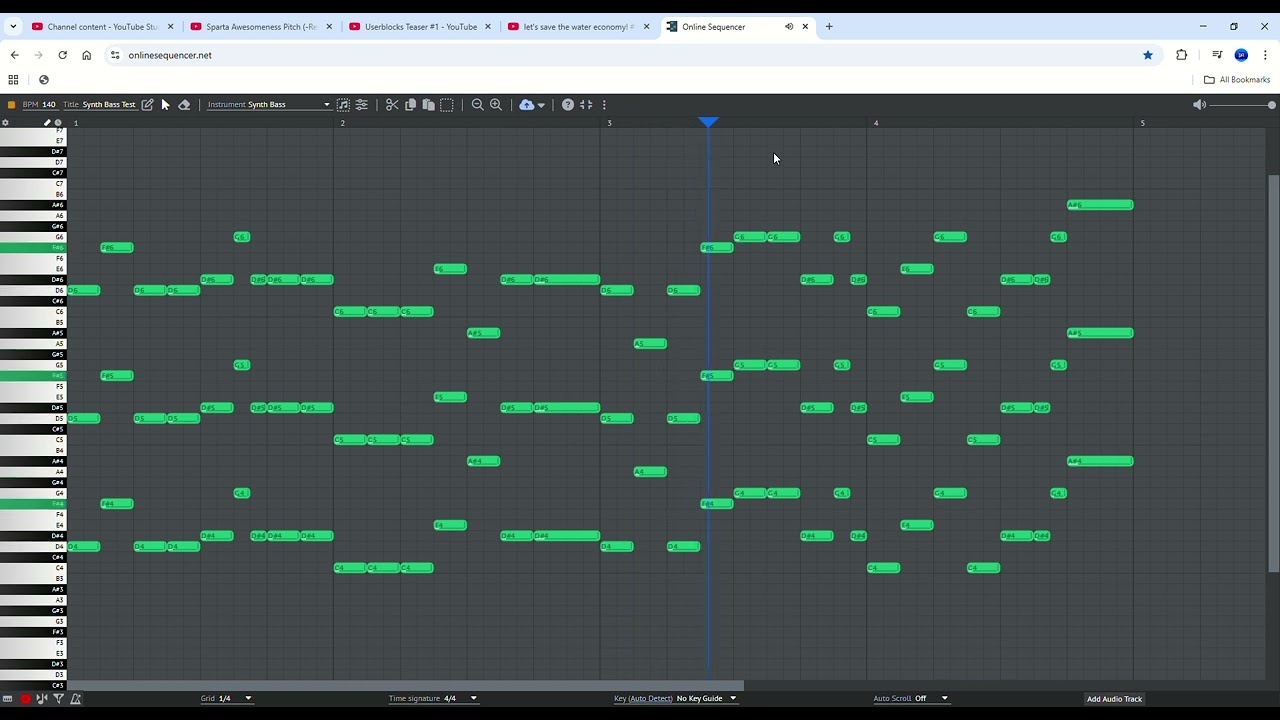Click the small pencil icon above keyboard
Image resolution: width=1280 pixels, height=720 pixels.
pos(47,123)
